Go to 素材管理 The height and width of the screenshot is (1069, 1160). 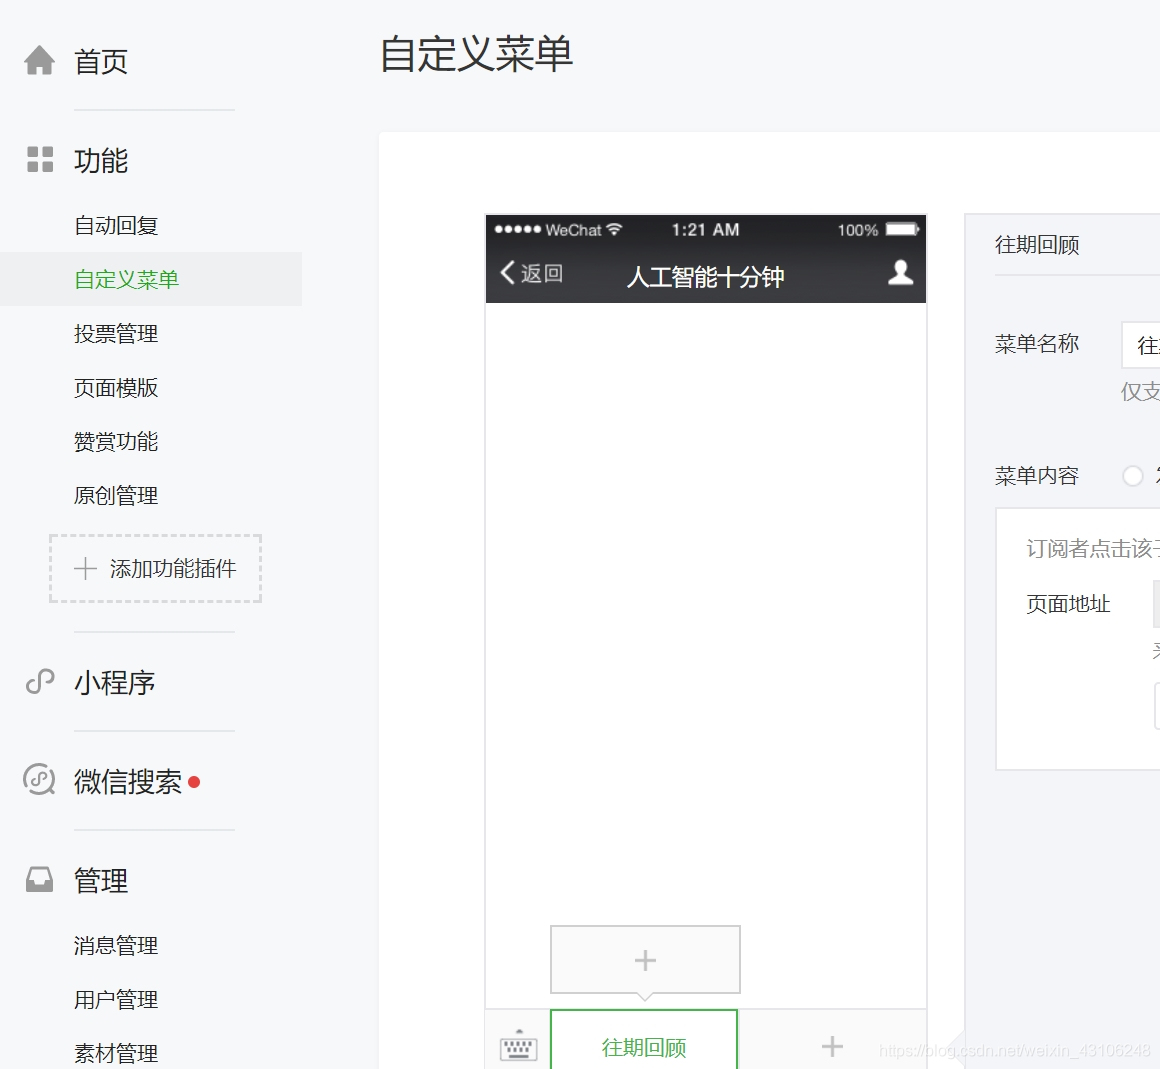click(116, 1053)
